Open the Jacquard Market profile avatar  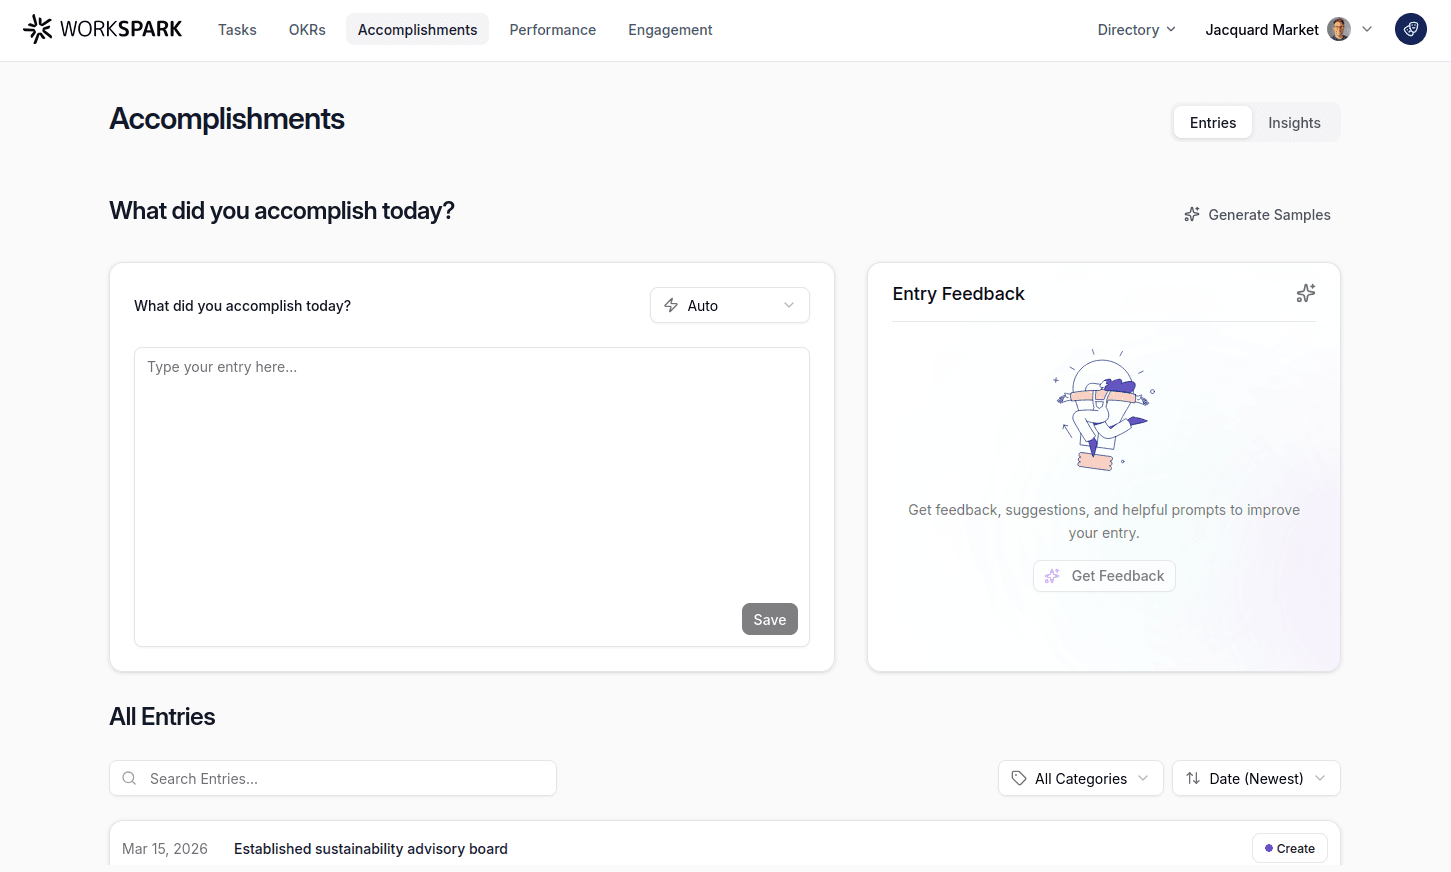click(1337, 29)
